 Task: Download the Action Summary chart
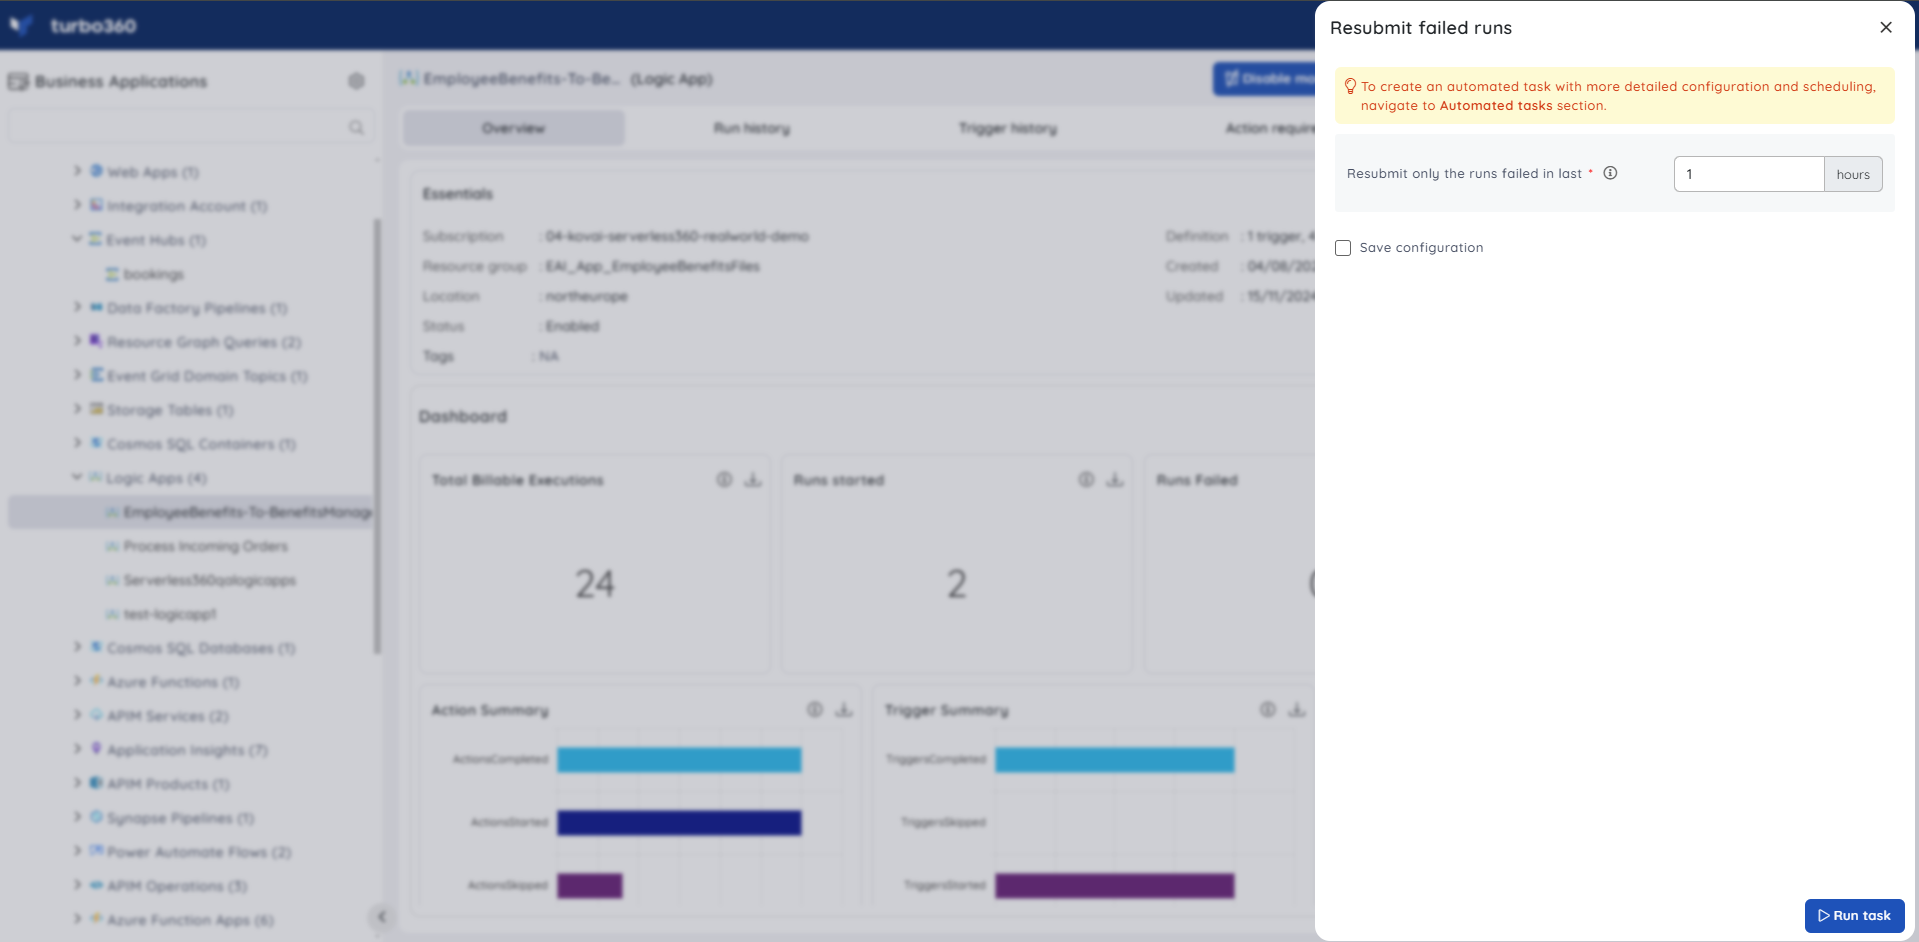844,710
